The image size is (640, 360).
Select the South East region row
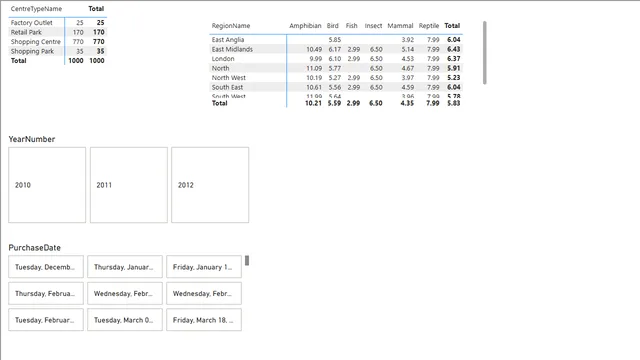tap(336, 87)
